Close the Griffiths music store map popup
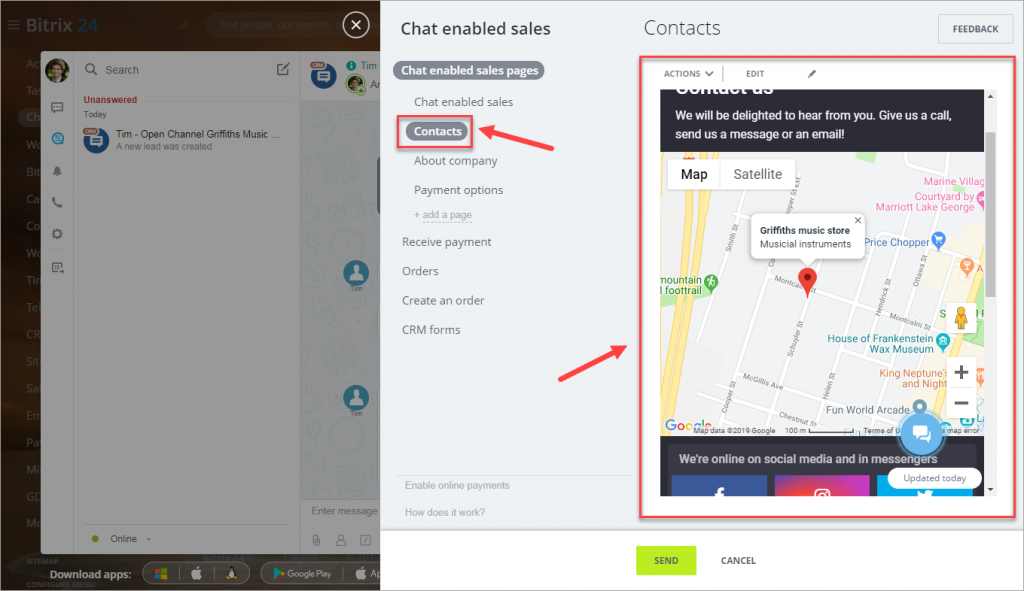The image size is (1024, 591). coord(857,221)
